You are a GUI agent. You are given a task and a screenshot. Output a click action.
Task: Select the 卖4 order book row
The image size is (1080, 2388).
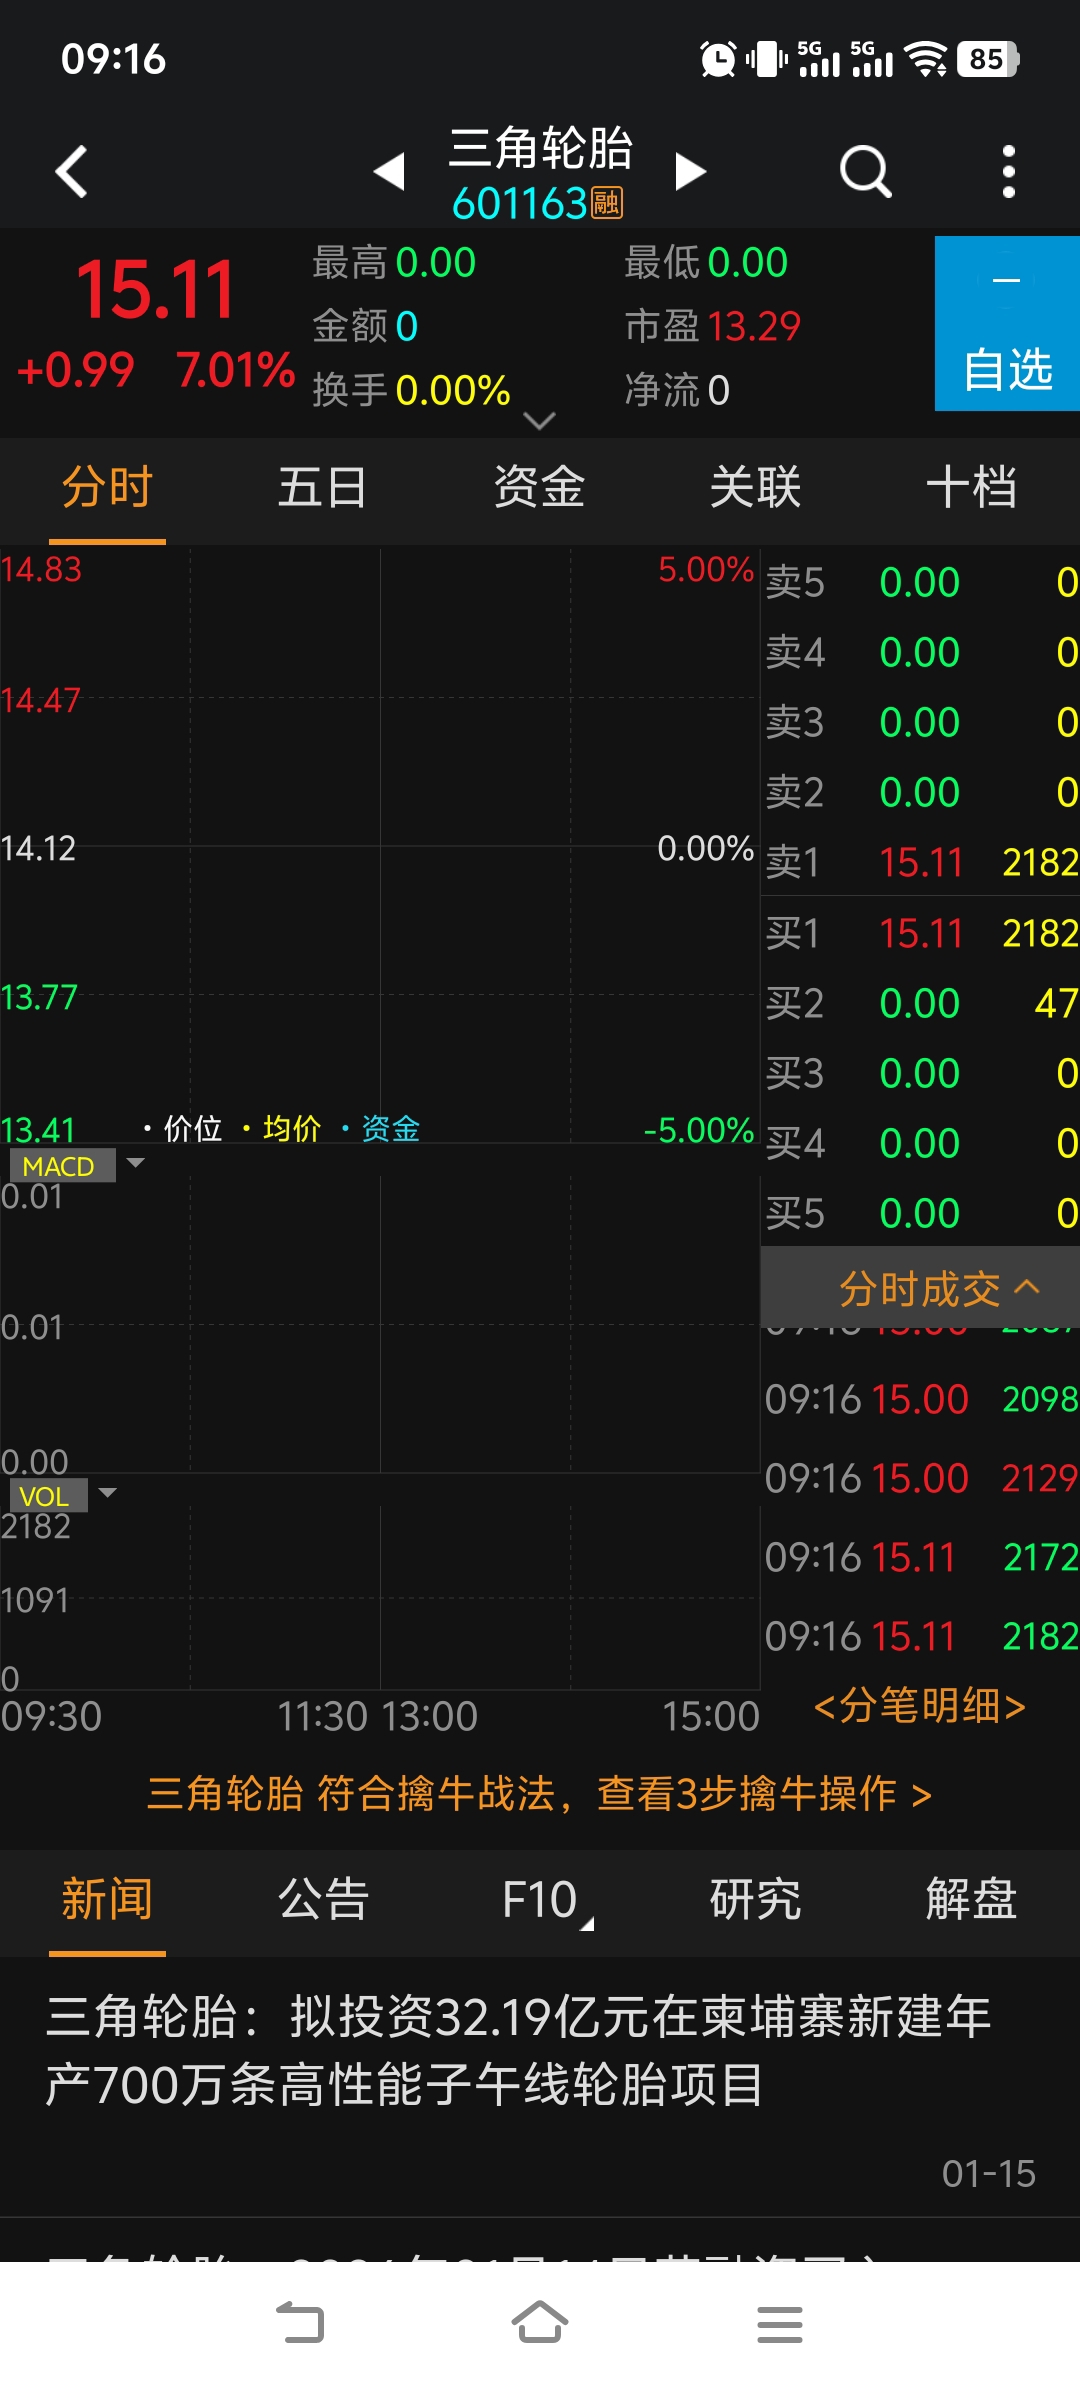pyautogui.click(x=921, y=652)
